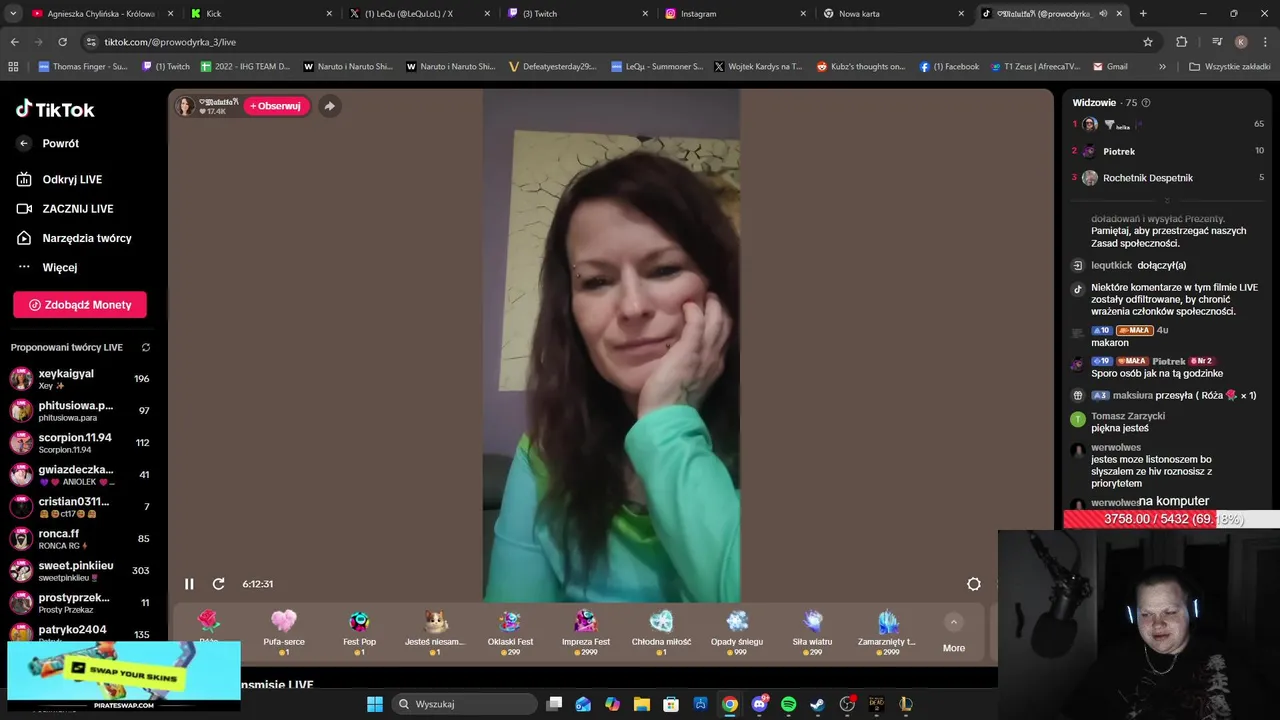Image resolution: width=1280 pixels, height=720 pixels.
Task: Open xeykaigyal's suggested live stream
Action: (80, 379)
